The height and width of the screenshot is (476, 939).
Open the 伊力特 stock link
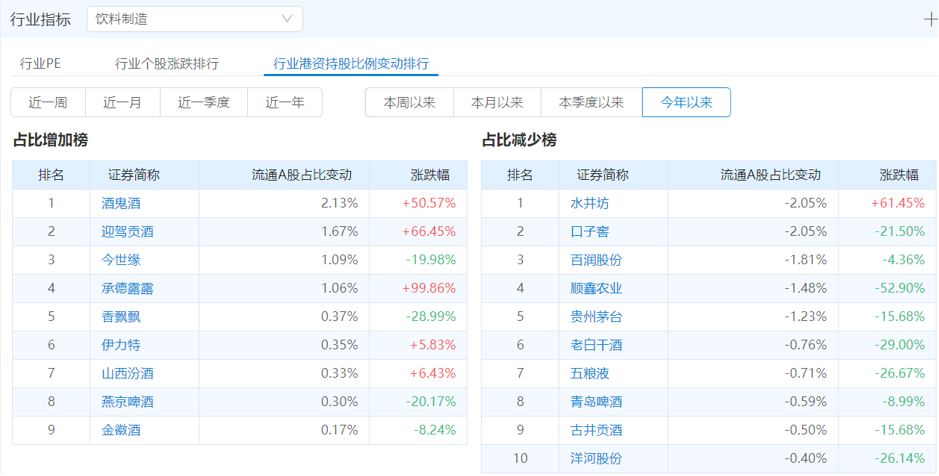[x=121, y=345]
